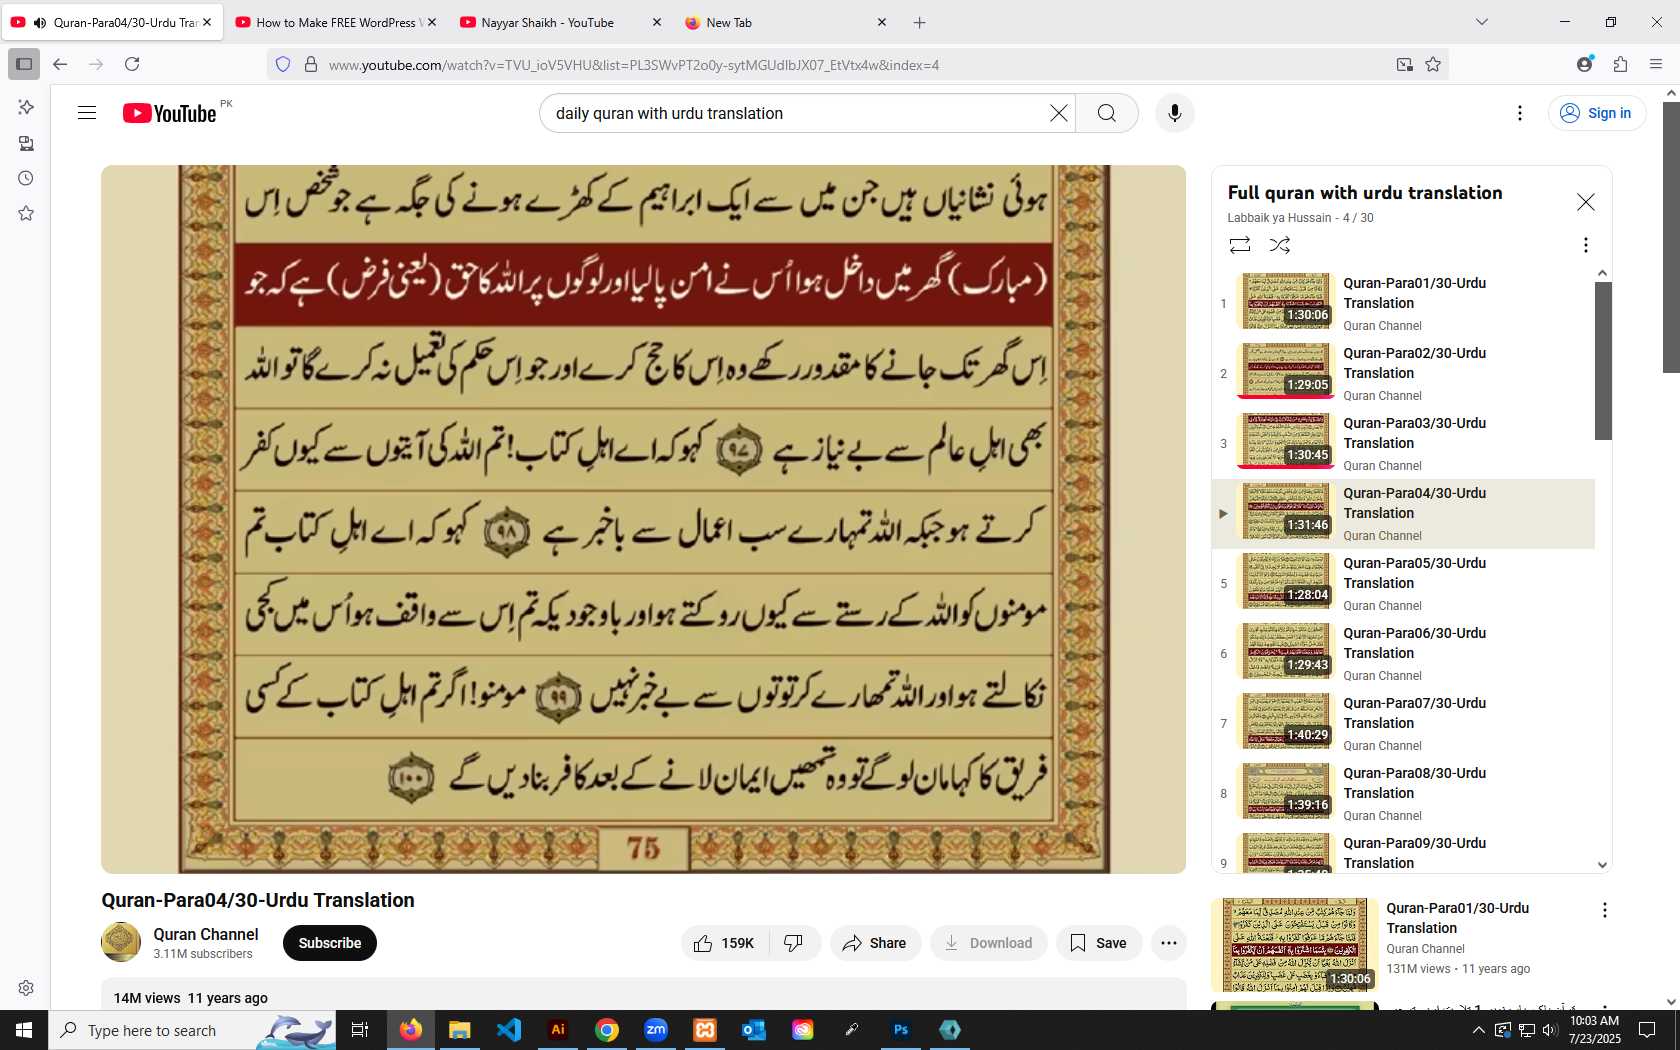Click the URL address bar
The image size is (1680, 1050).
[x=856, y=64]
